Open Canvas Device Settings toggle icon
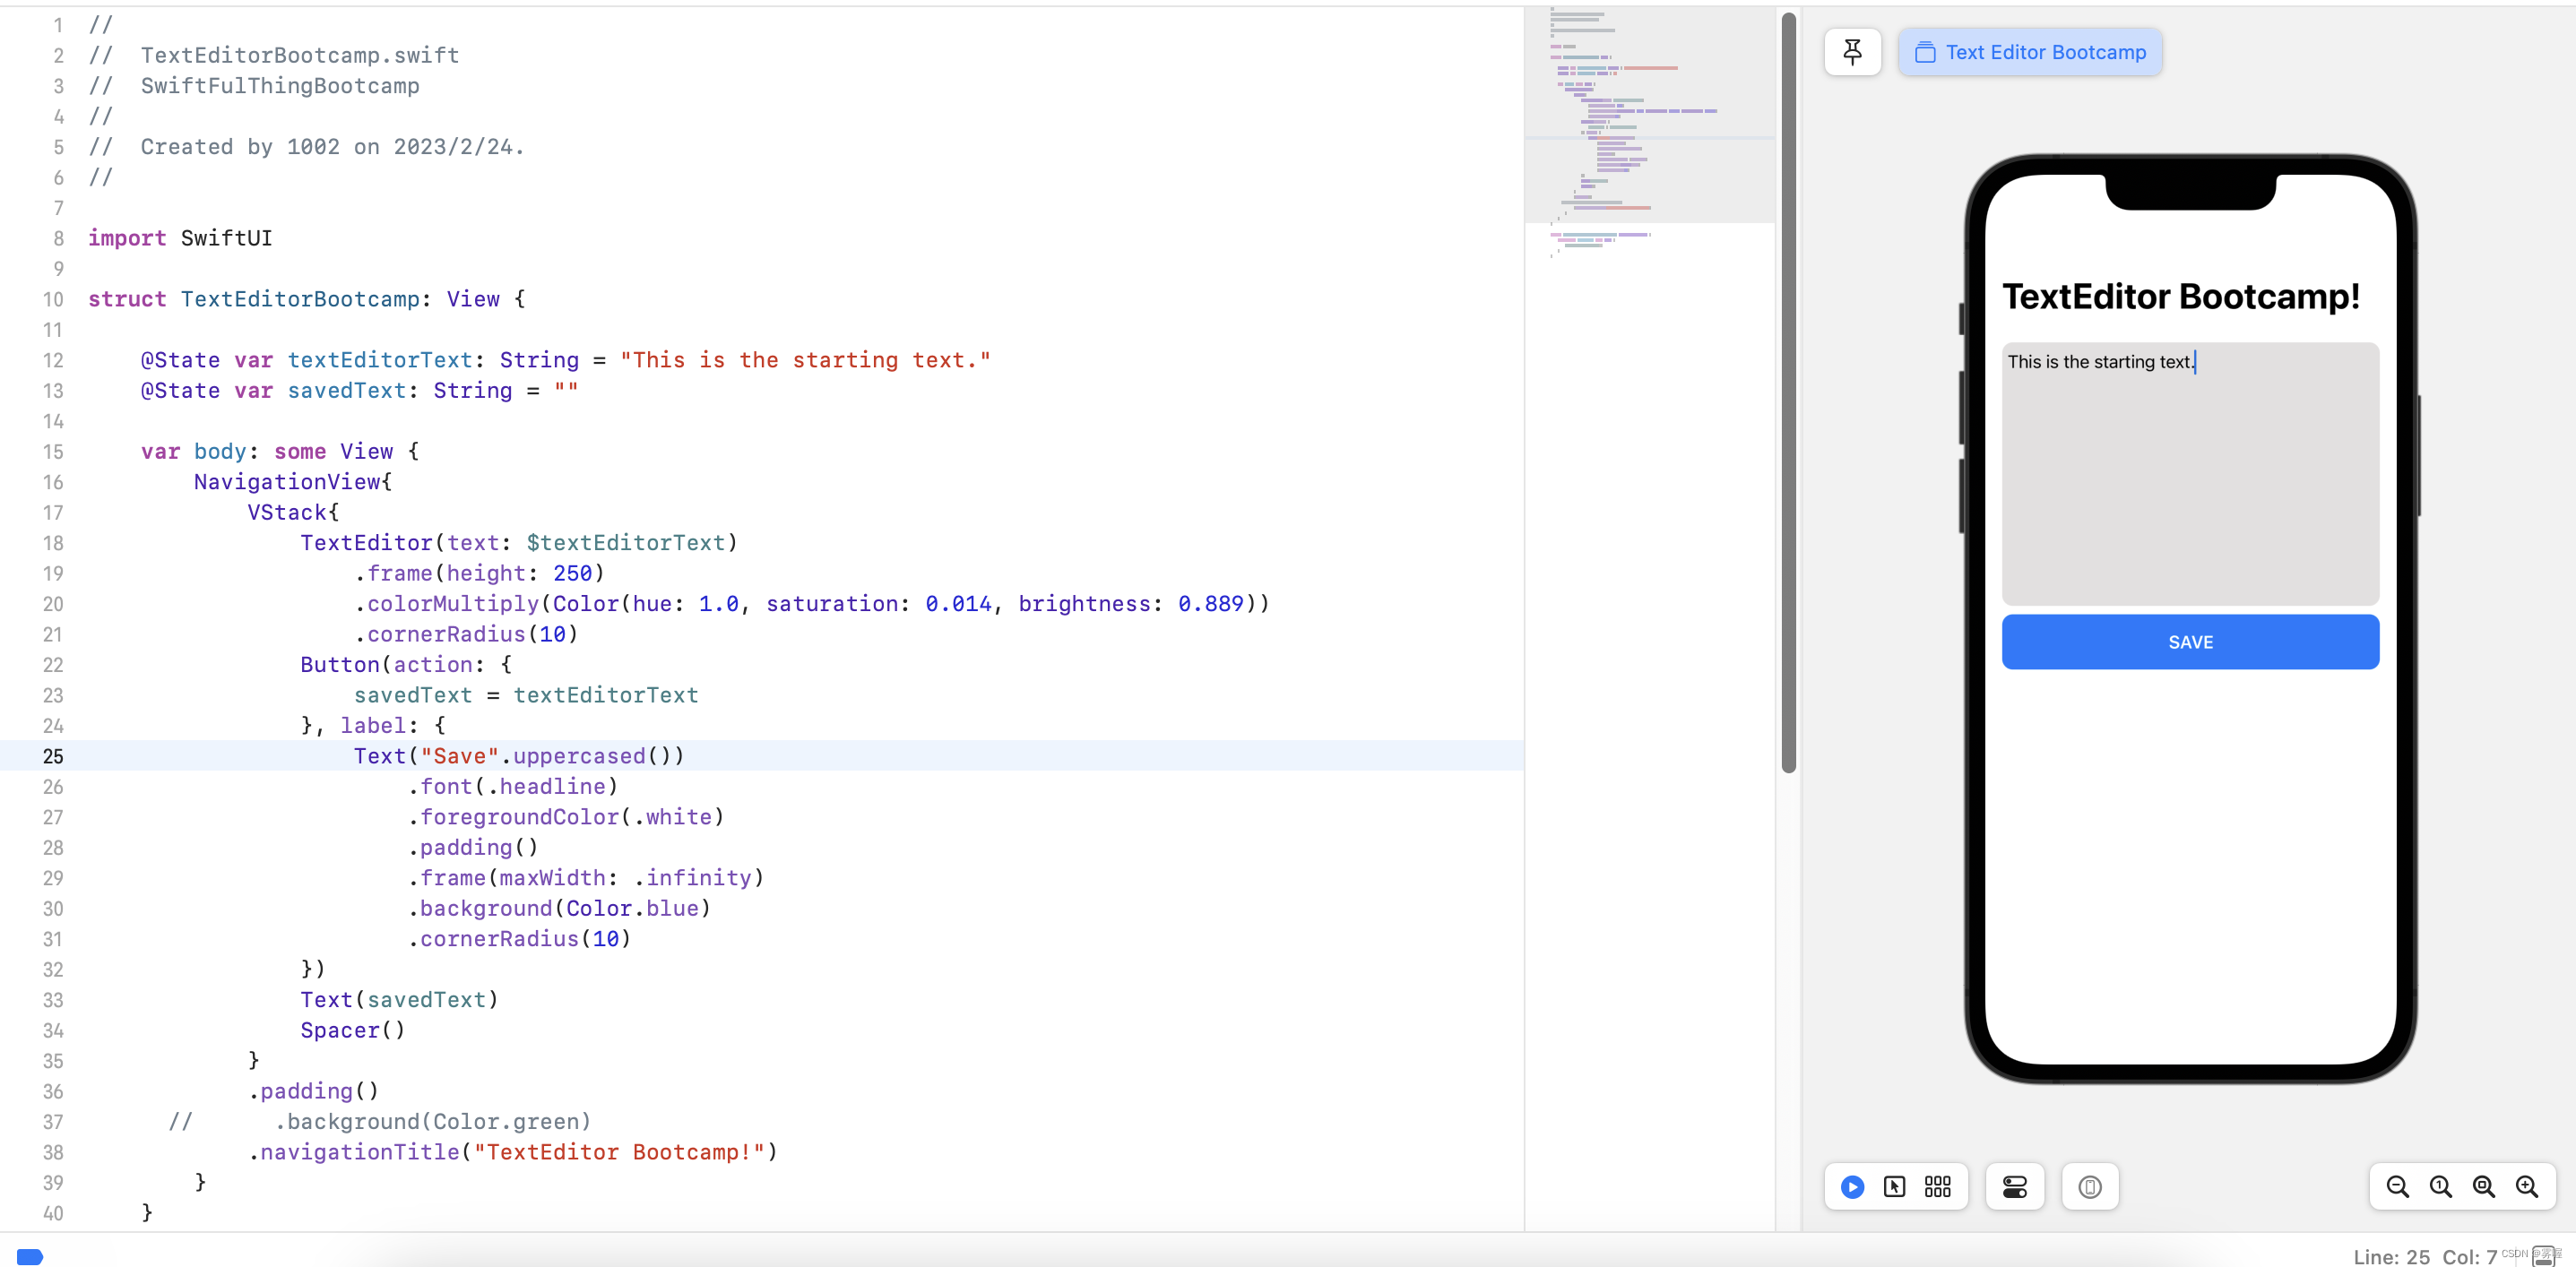Screen dimensions: 2576x1267 [2014, 1186]
